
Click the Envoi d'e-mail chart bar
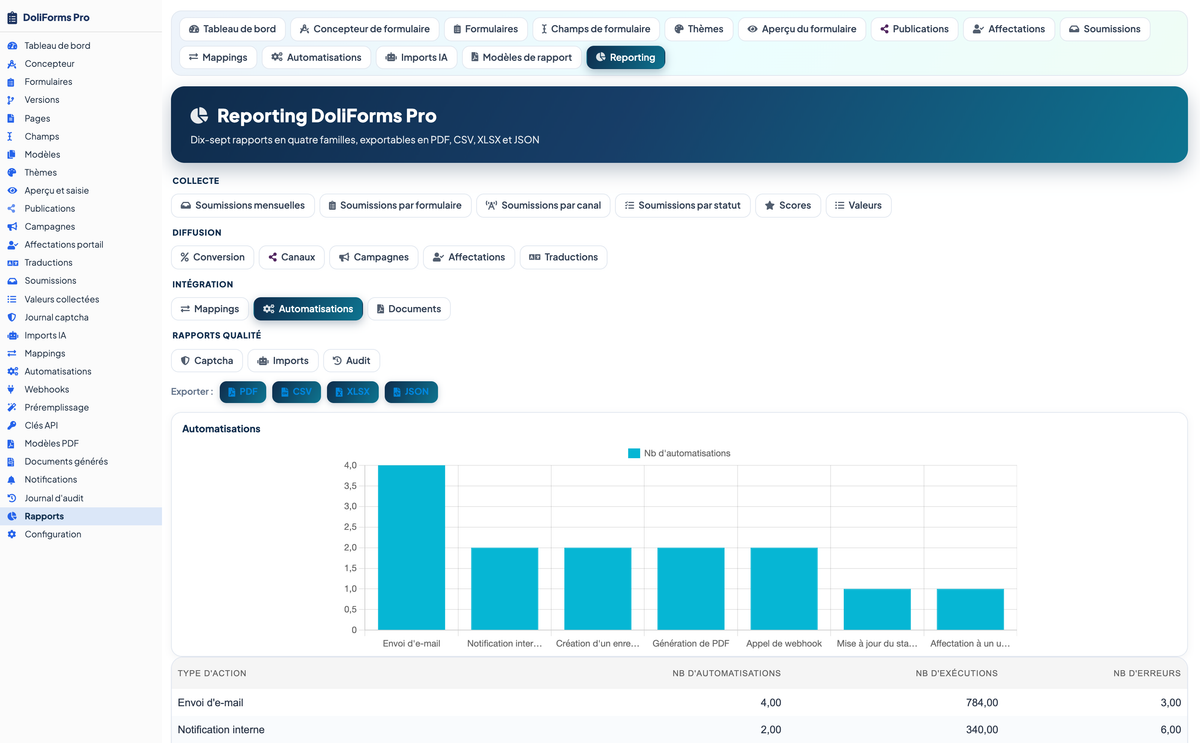pos(411,547)
